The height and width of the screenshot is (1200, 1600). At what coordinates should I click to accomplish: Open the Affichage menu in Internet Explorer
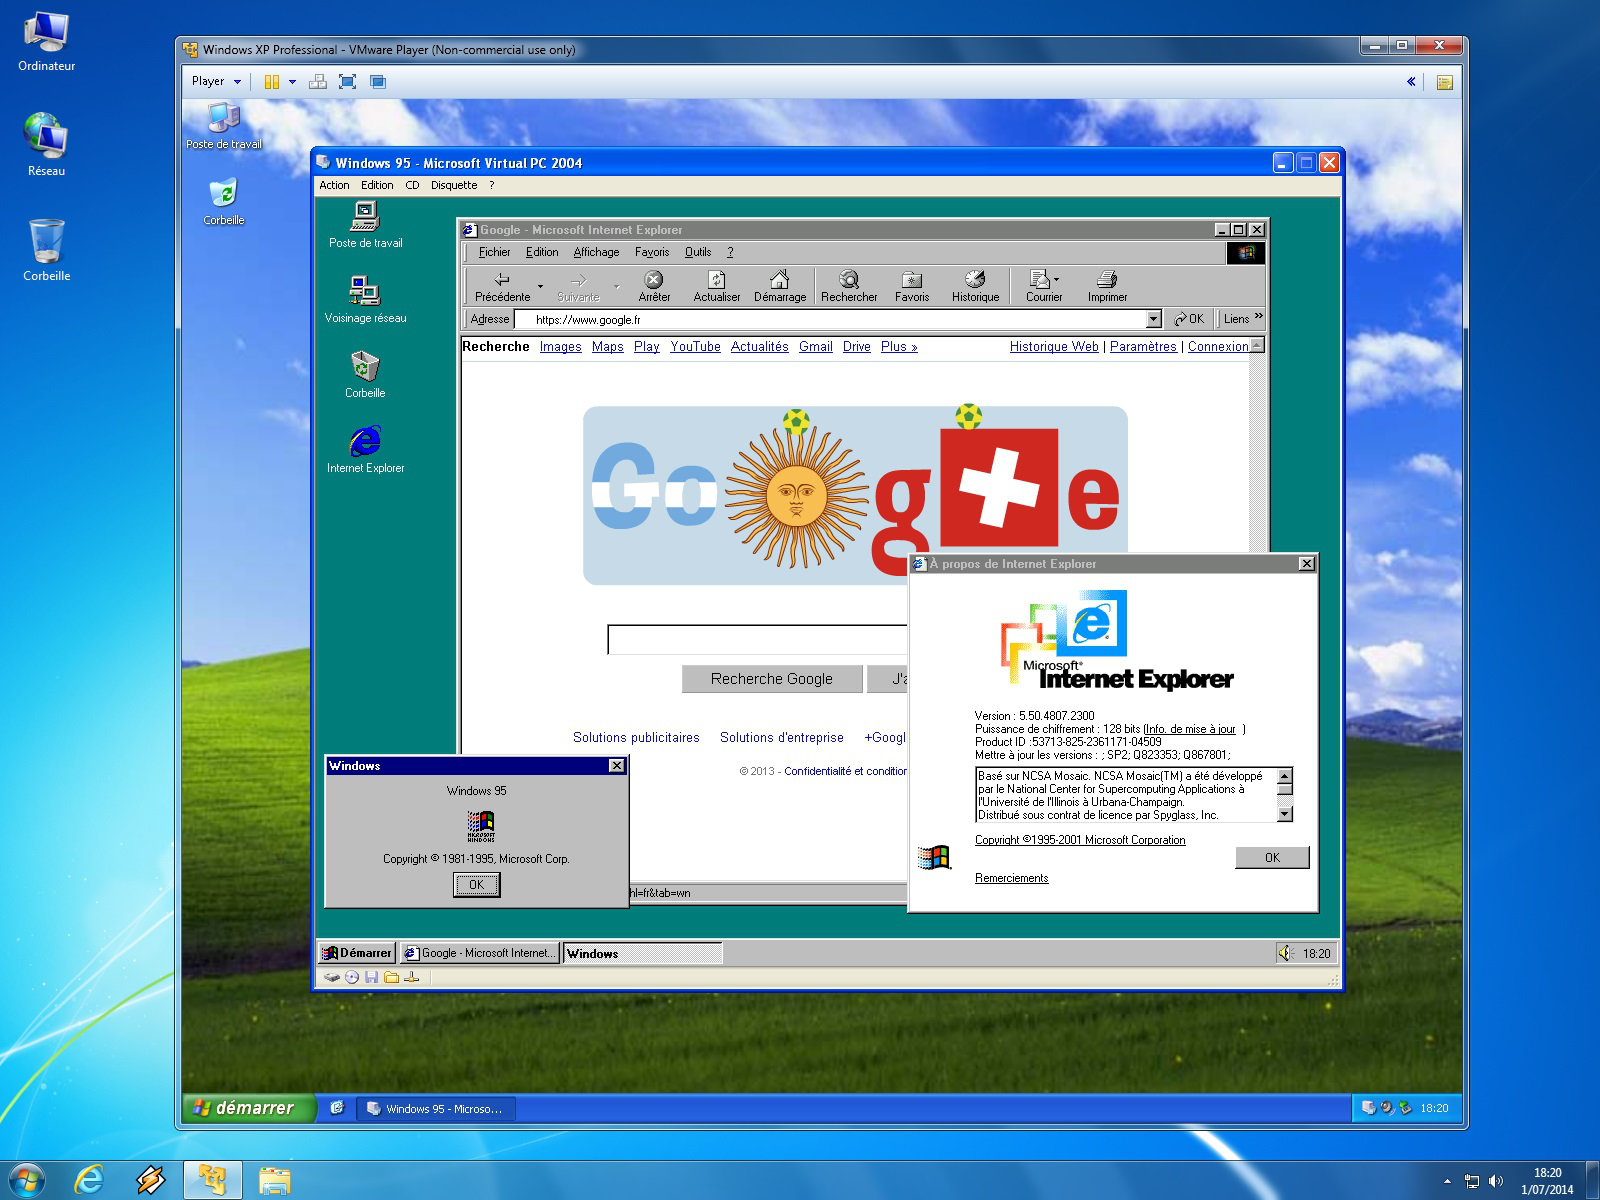point(596,252)
